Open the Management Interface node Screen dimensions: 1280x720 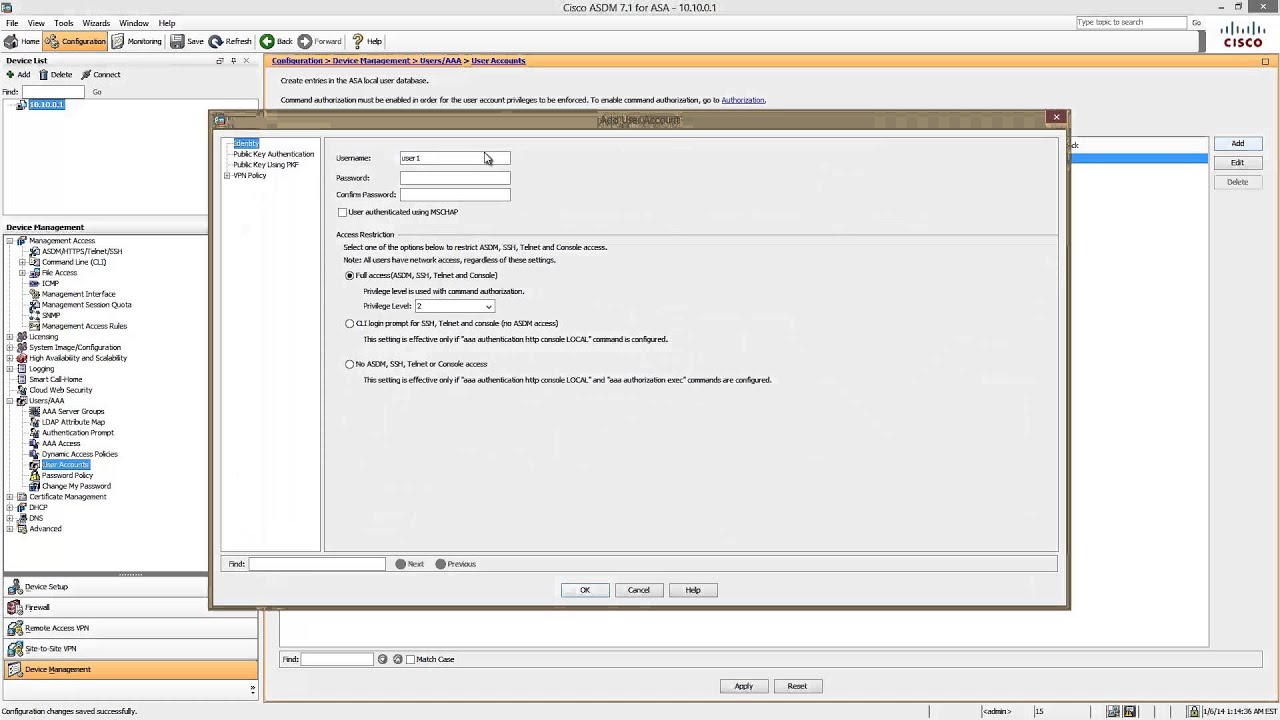coord(78,294)
